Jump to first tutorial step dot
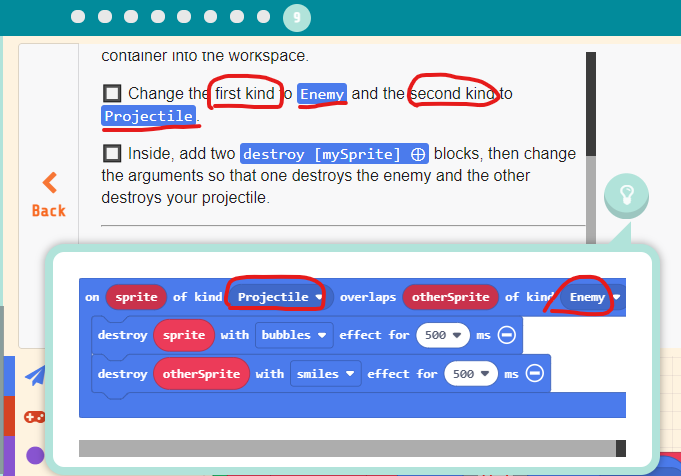Viewport: 681px width, 476px height. point(78,17)
